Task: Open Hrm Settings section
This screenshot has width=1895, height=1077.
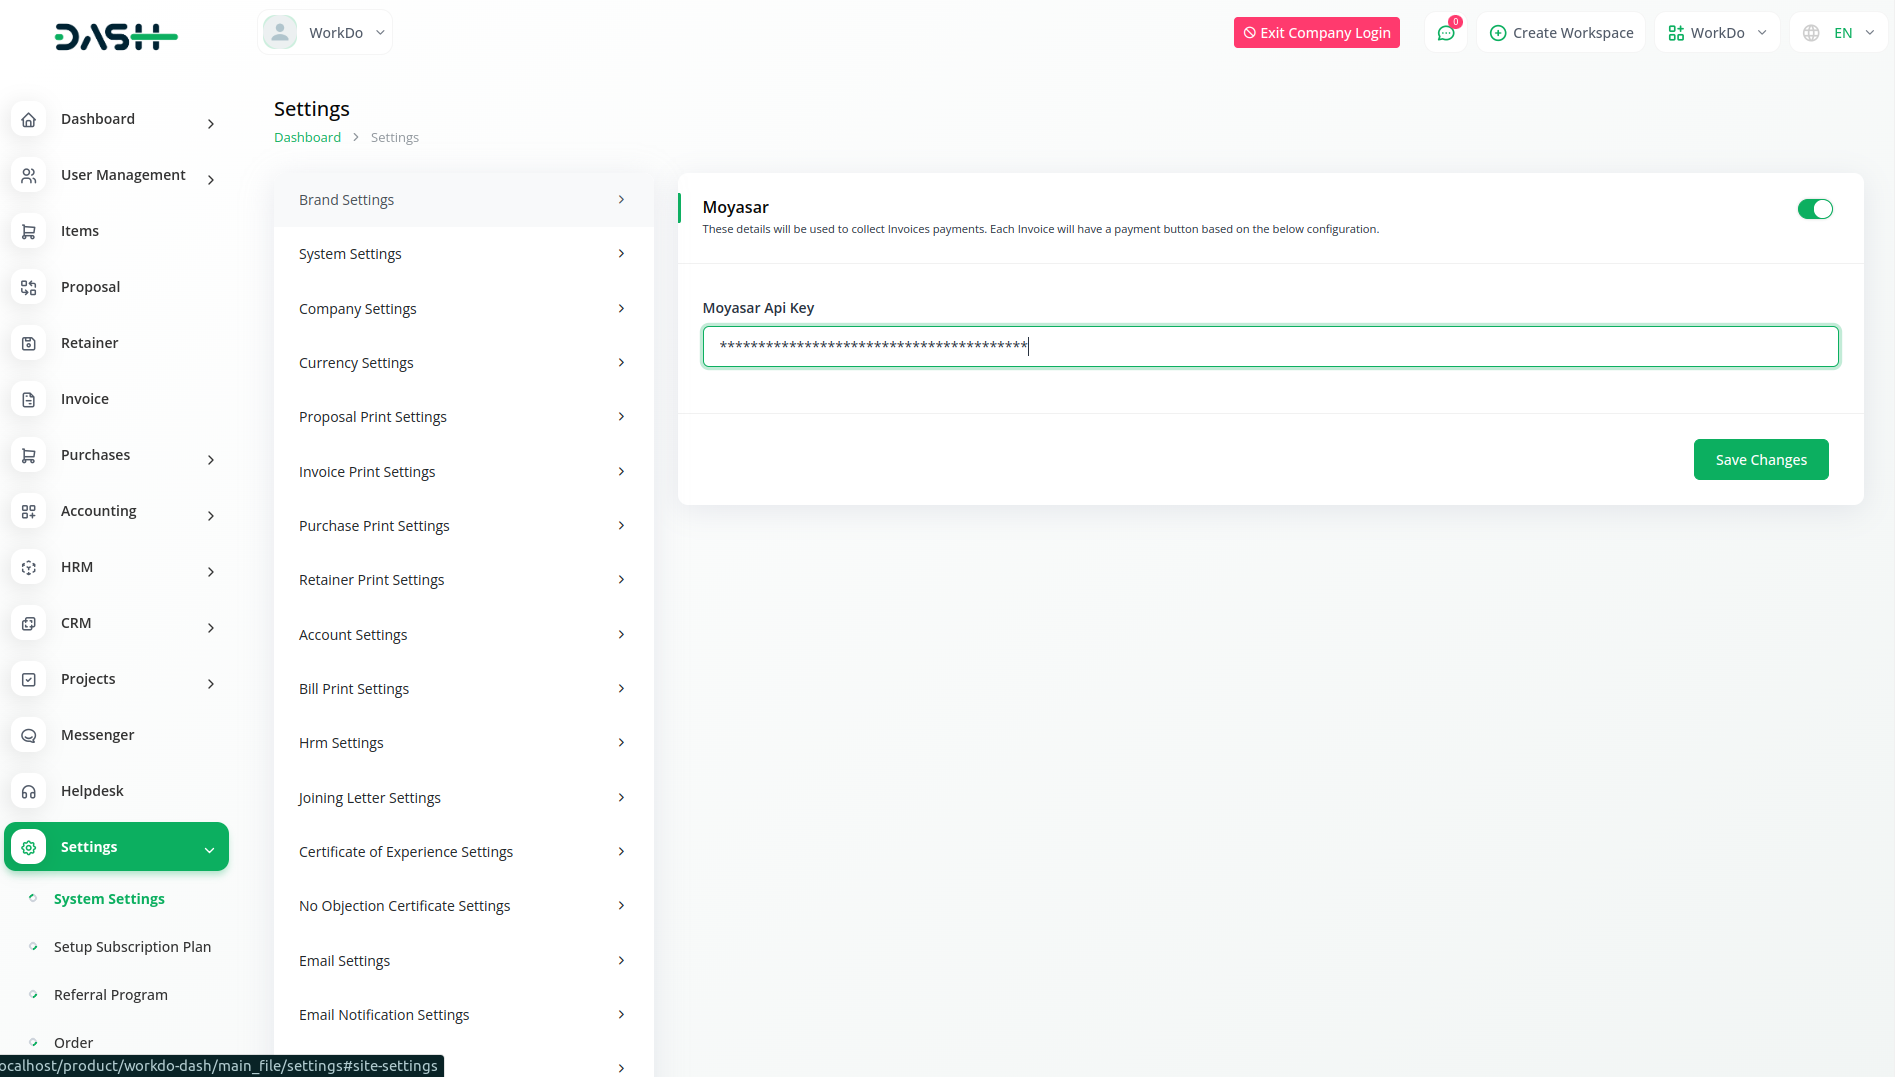Action: point(463,743)
